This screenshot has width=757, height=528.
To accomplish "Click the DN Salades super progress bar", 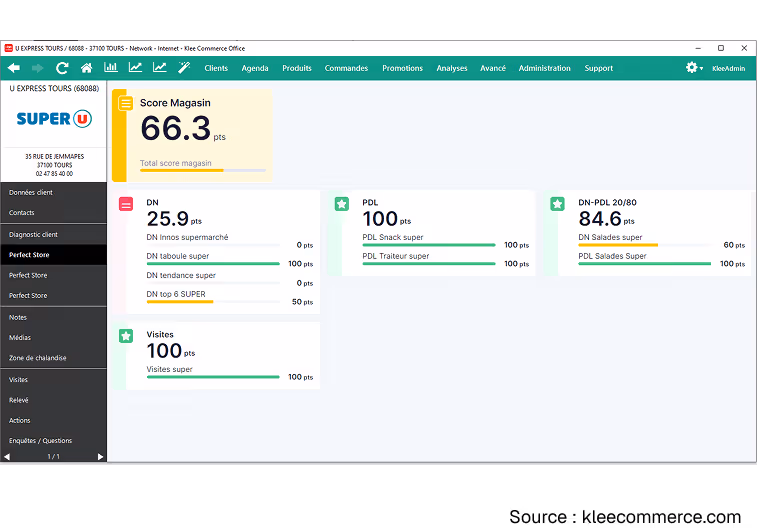I will point(645,245).
